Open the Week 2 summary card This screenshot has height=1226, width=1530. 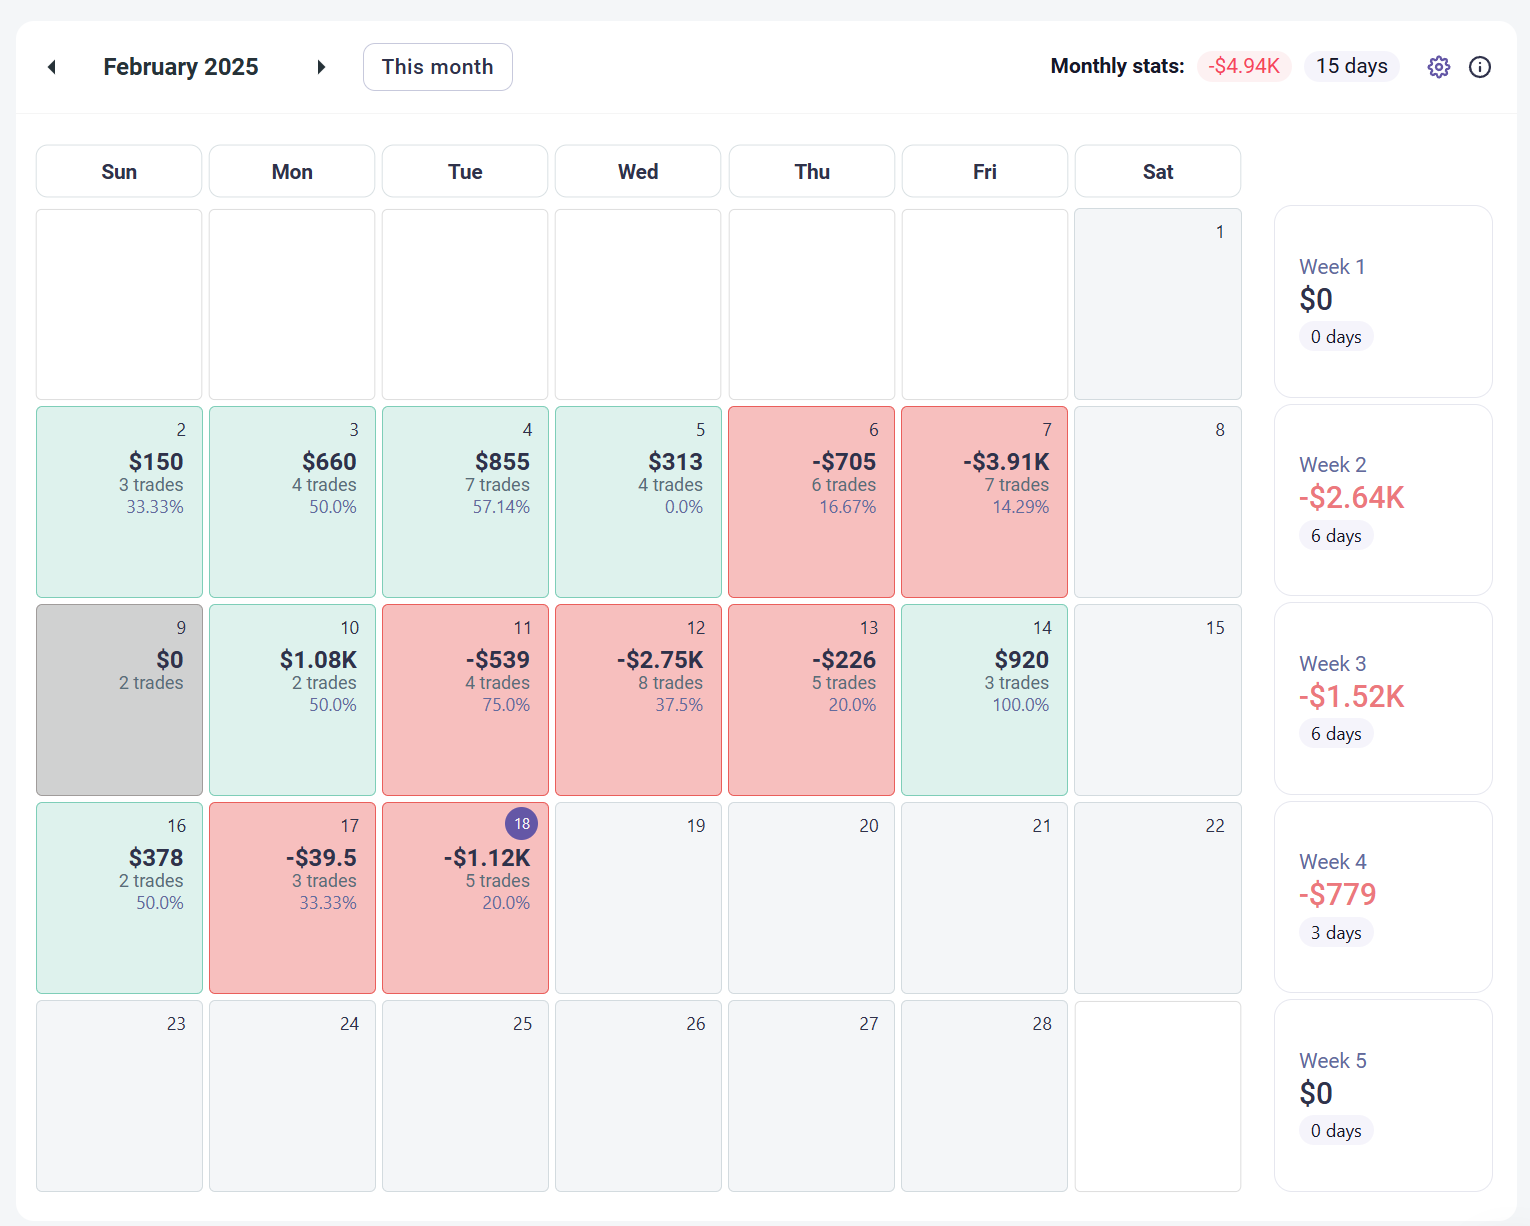(1383, 500)
